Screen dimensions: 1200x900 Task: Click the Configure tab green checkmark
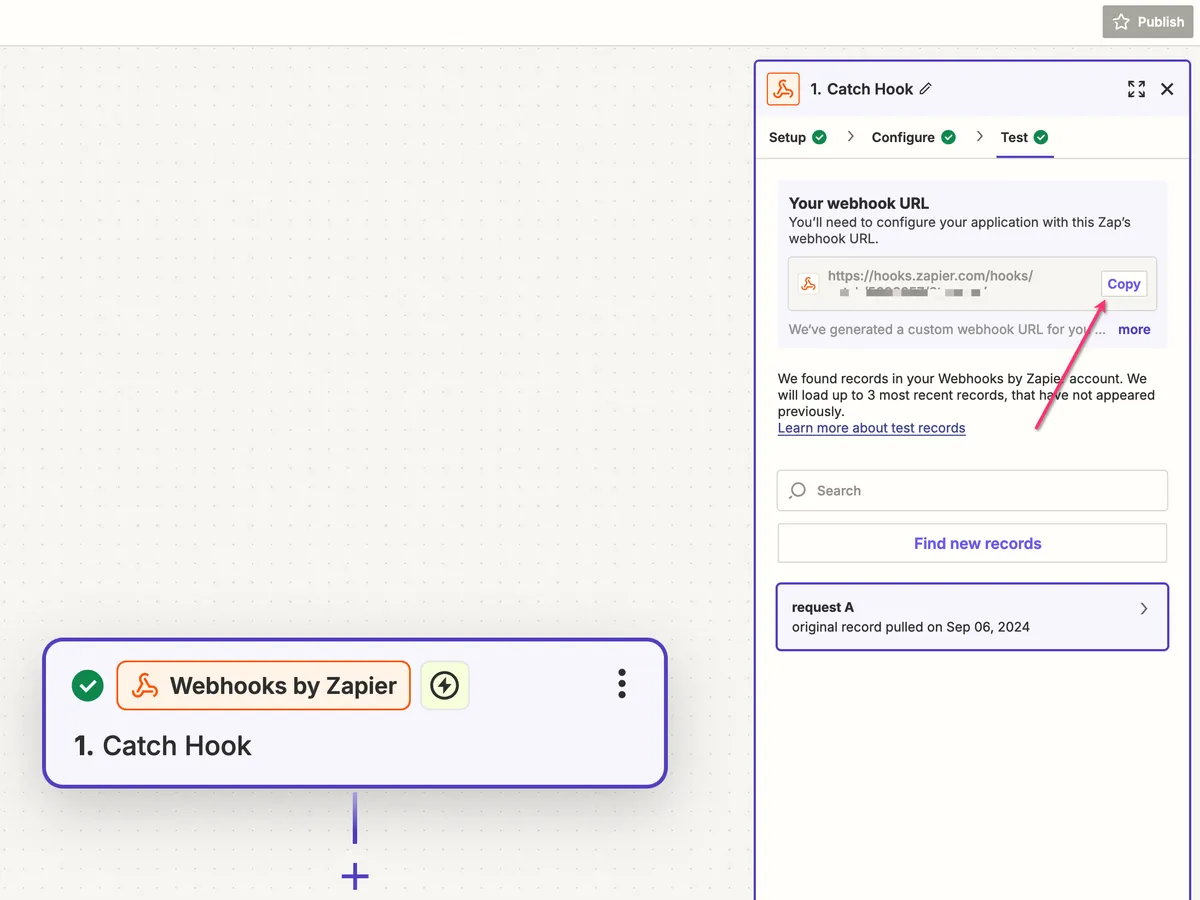click(948, 137)
